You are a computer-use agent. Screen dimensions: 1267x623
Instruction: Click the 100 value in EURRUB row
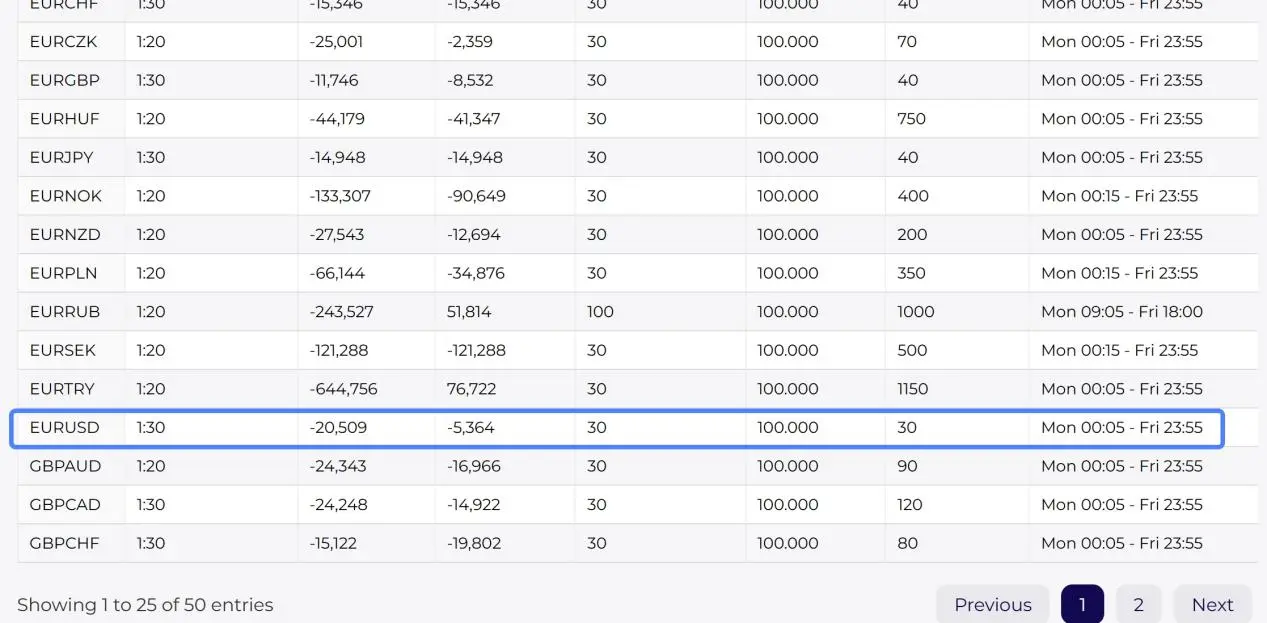pyautogui.click(x=600, y=311)
